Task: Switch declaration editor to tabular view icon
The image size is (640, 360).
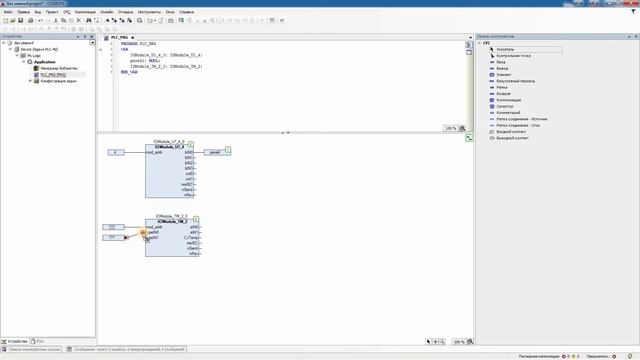Action: 469,53
